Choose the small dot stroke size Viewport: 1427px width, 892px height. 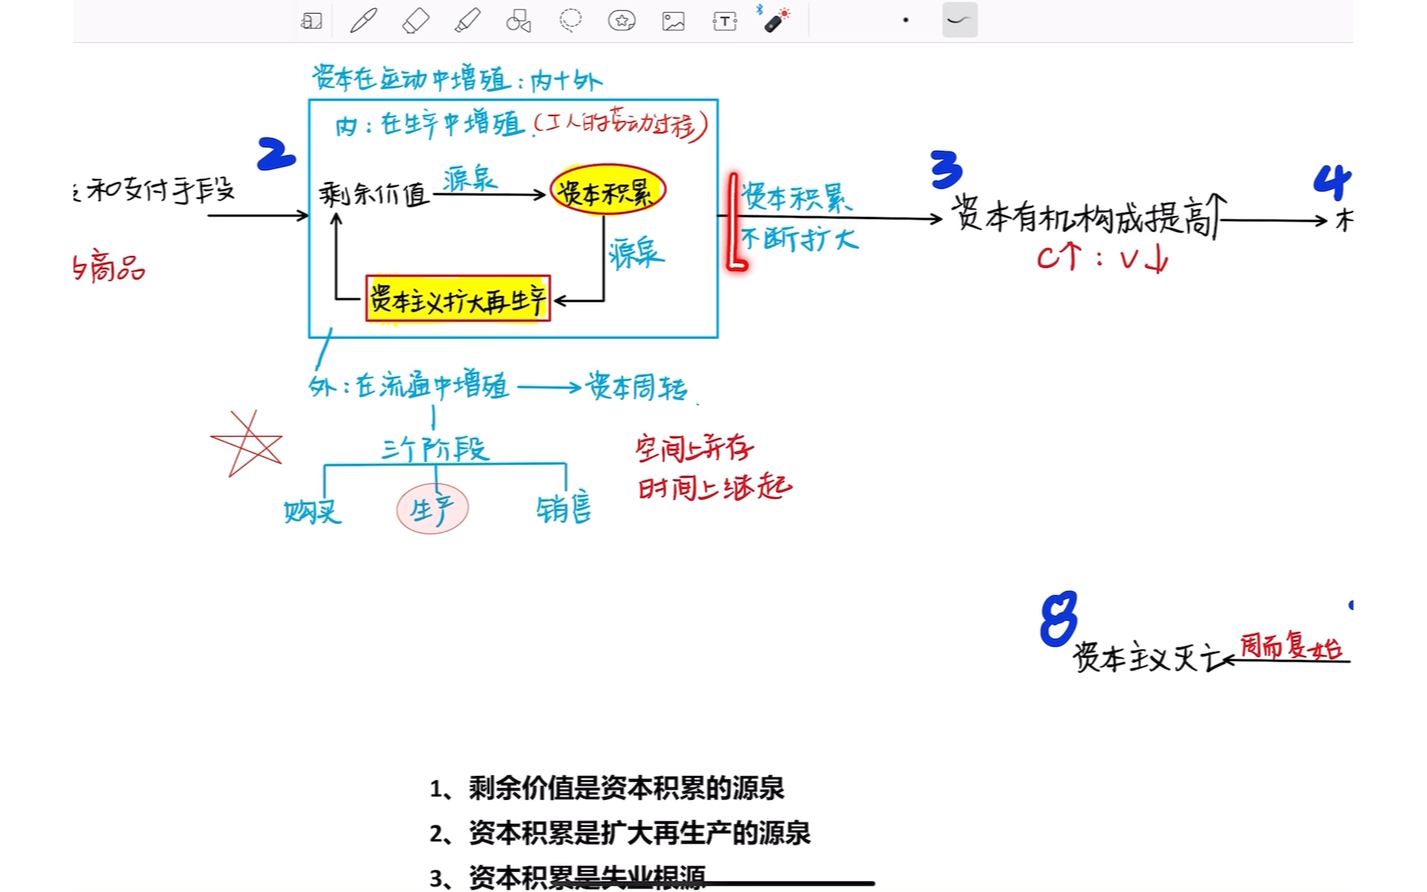[906, 20]
